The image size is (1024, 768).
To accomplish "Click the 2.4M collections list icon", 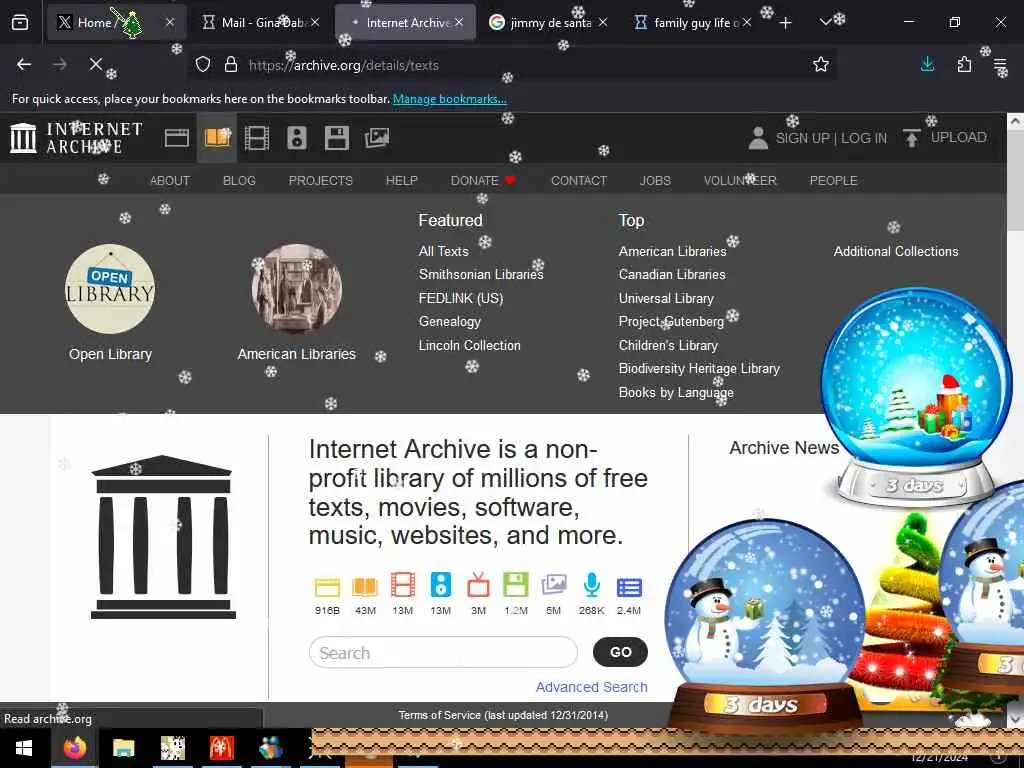I will coord(629,587).
